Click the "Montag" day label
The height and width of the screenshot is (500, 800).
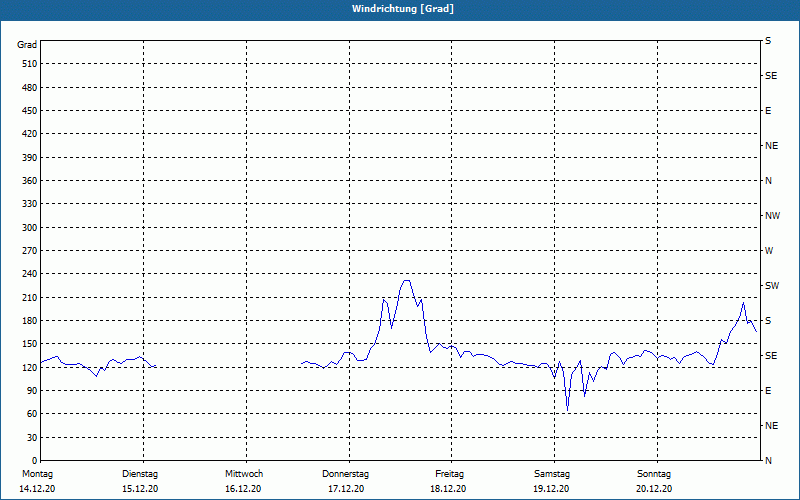[37, 474]
